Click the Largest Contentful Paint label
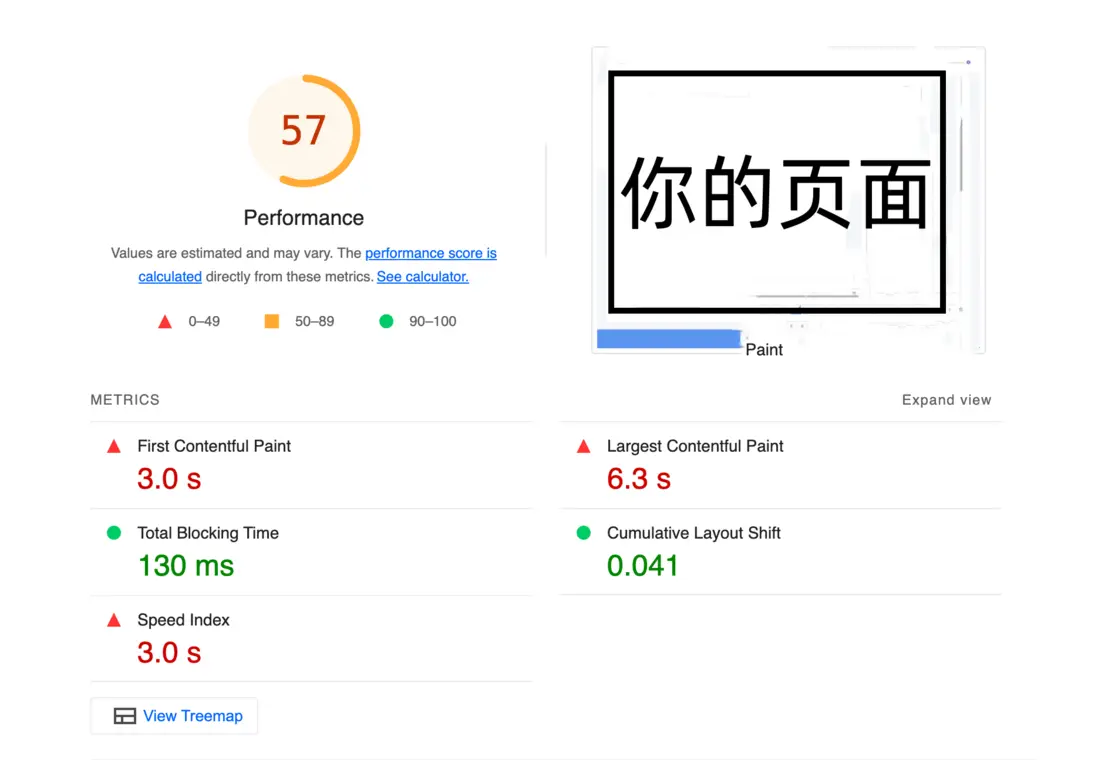1098x760 pixels. (695, 446)
